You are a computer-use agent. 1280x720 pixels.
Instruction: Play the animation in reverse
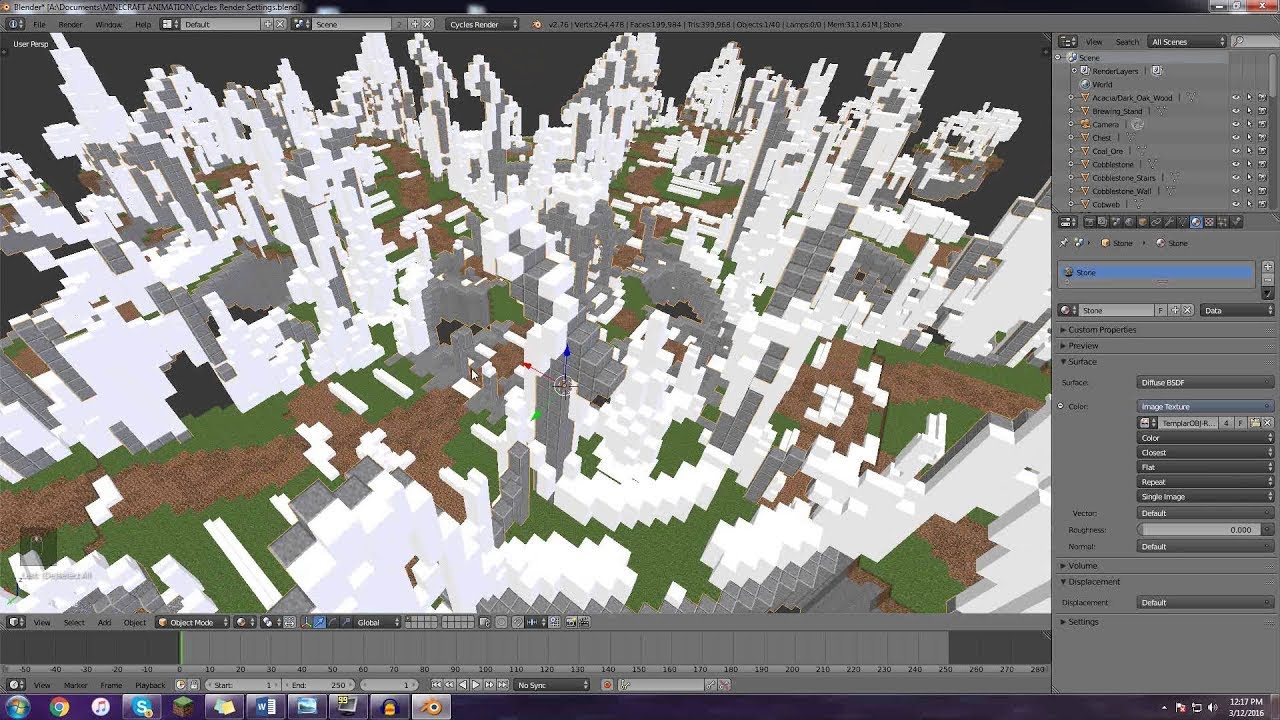coord(463,685)
